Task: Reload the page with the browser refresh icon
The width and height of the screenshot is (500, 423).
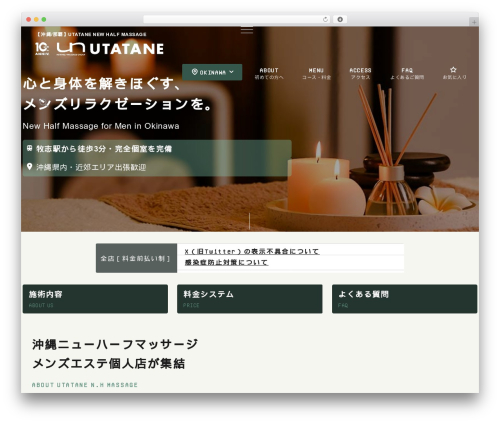Action: tap(325, 19)
